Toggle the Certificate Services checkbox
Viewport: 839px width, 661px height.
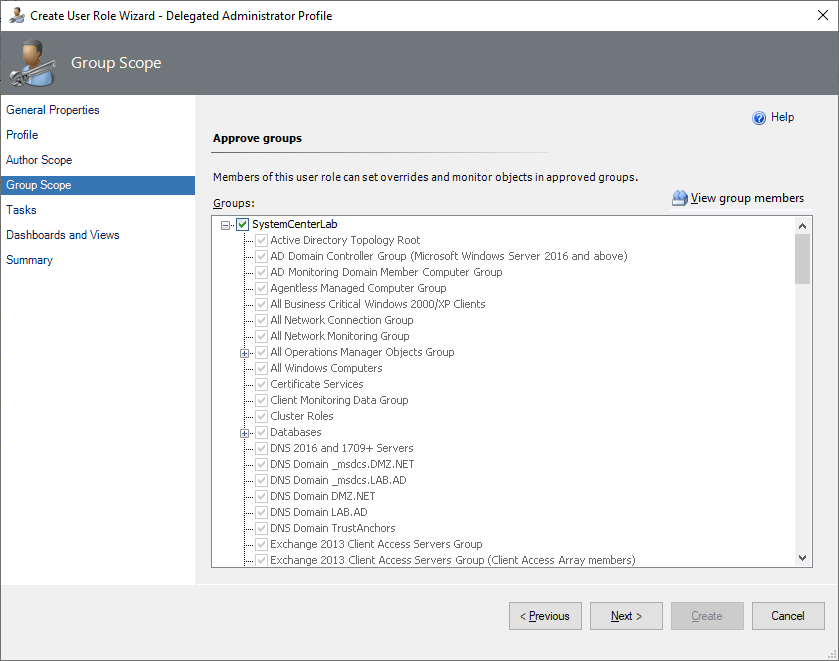tap(261, 384)
